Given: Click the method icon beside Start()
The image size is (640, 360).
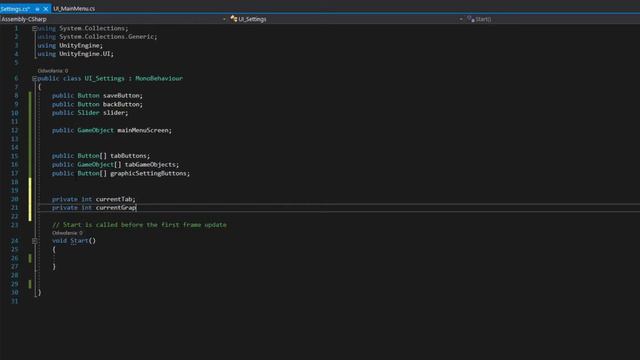Looking at the screenshot, I should [471, 19].
